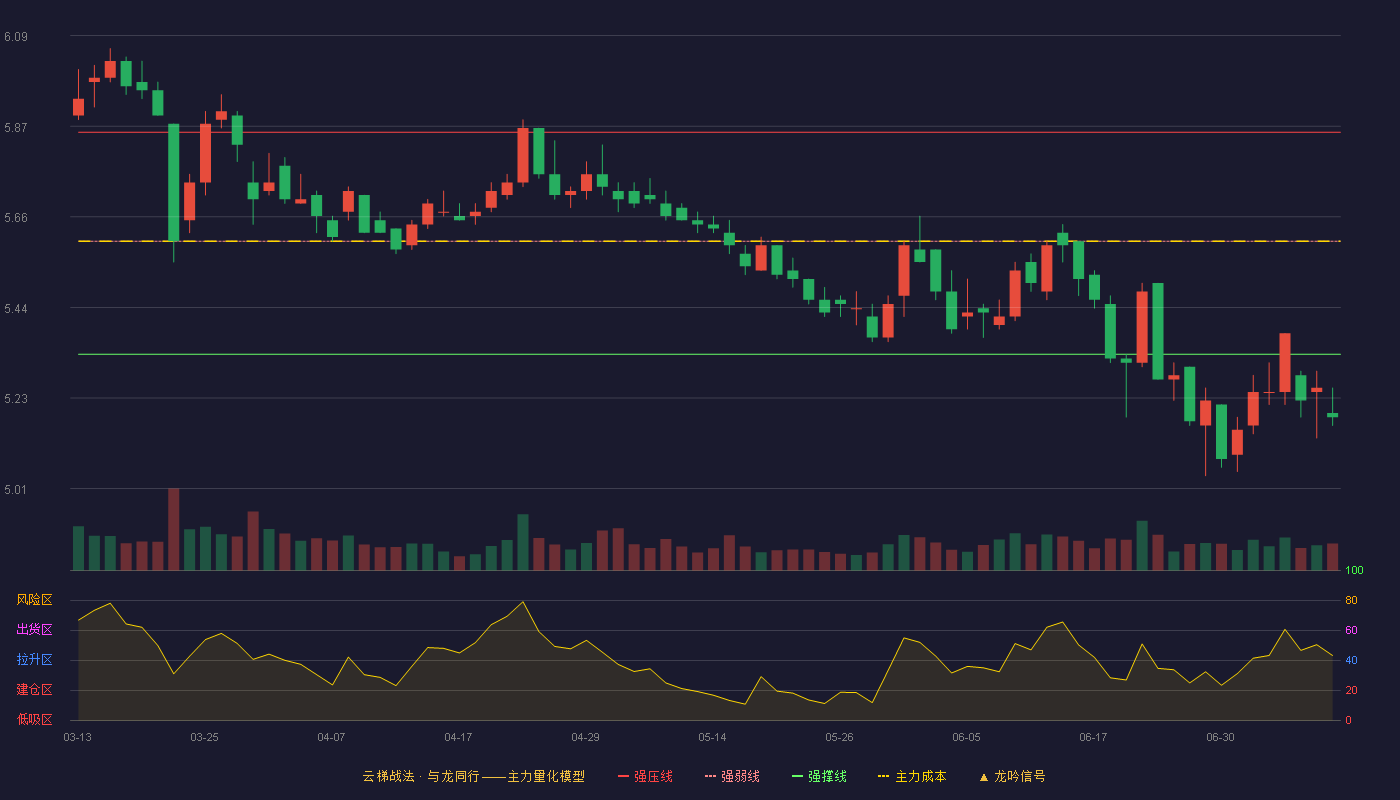Click the 06-05 date label
The width and height of the screenshot is (1400, 800).
[966, 737]
